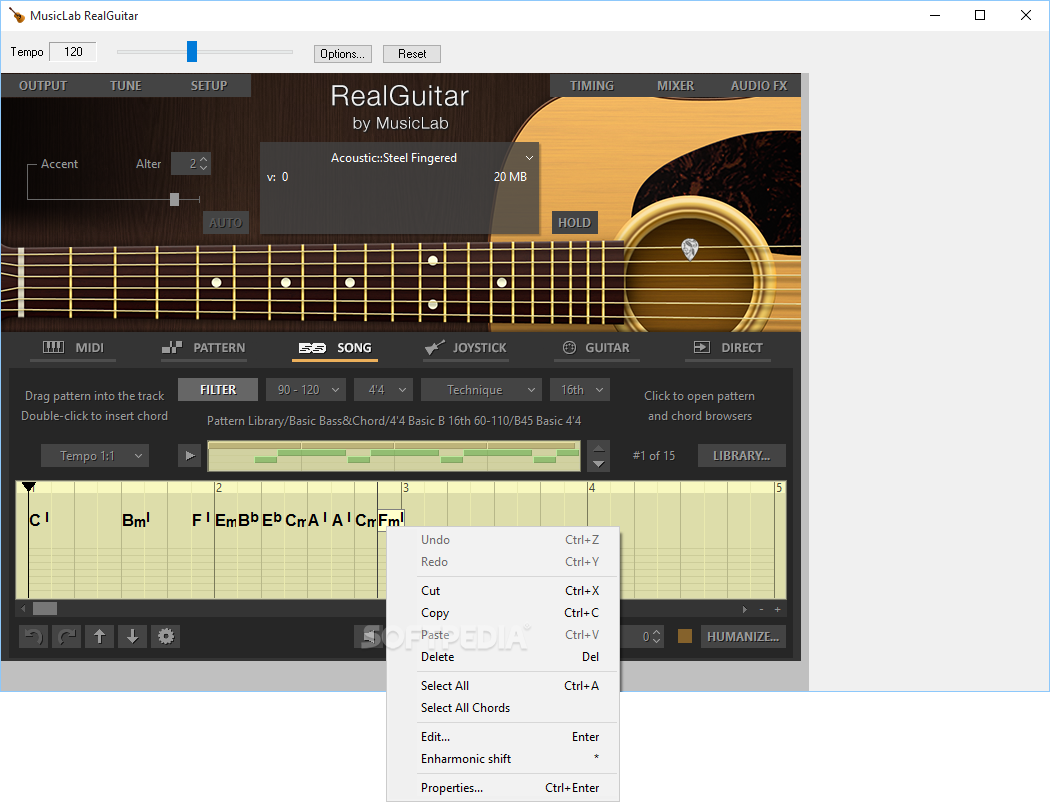Open the 16th resolution dropdown

[x=580, y=390]
